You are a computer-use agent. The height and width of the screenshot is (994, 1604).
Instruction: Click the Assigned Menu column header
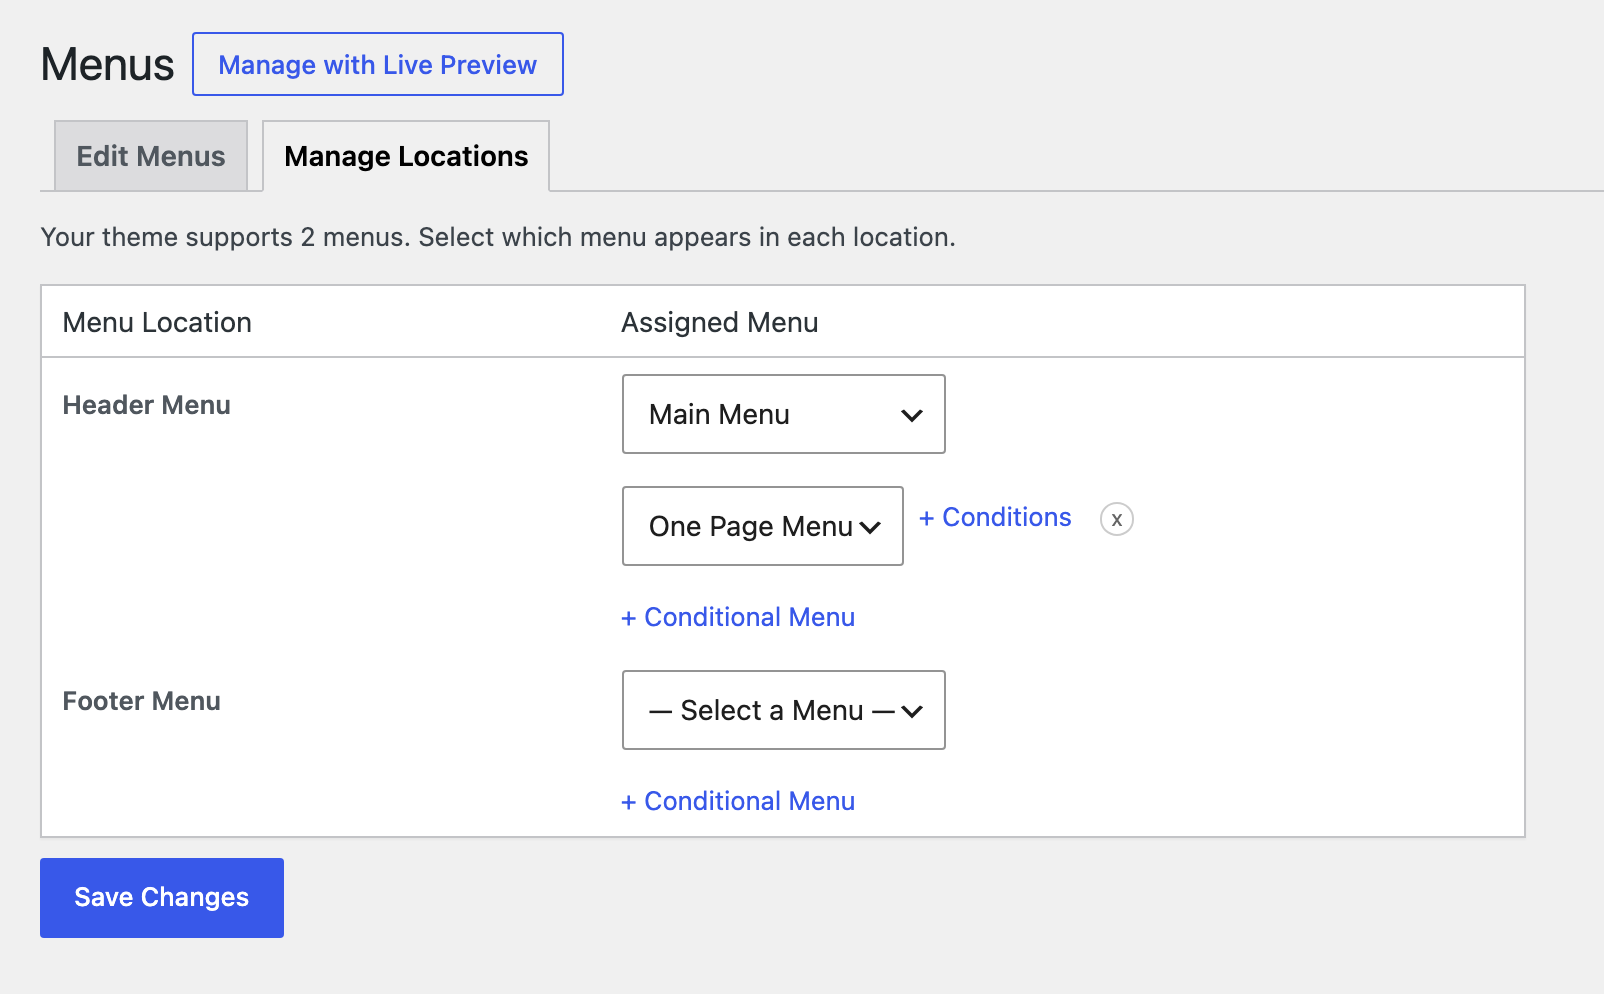coord(720,322)
